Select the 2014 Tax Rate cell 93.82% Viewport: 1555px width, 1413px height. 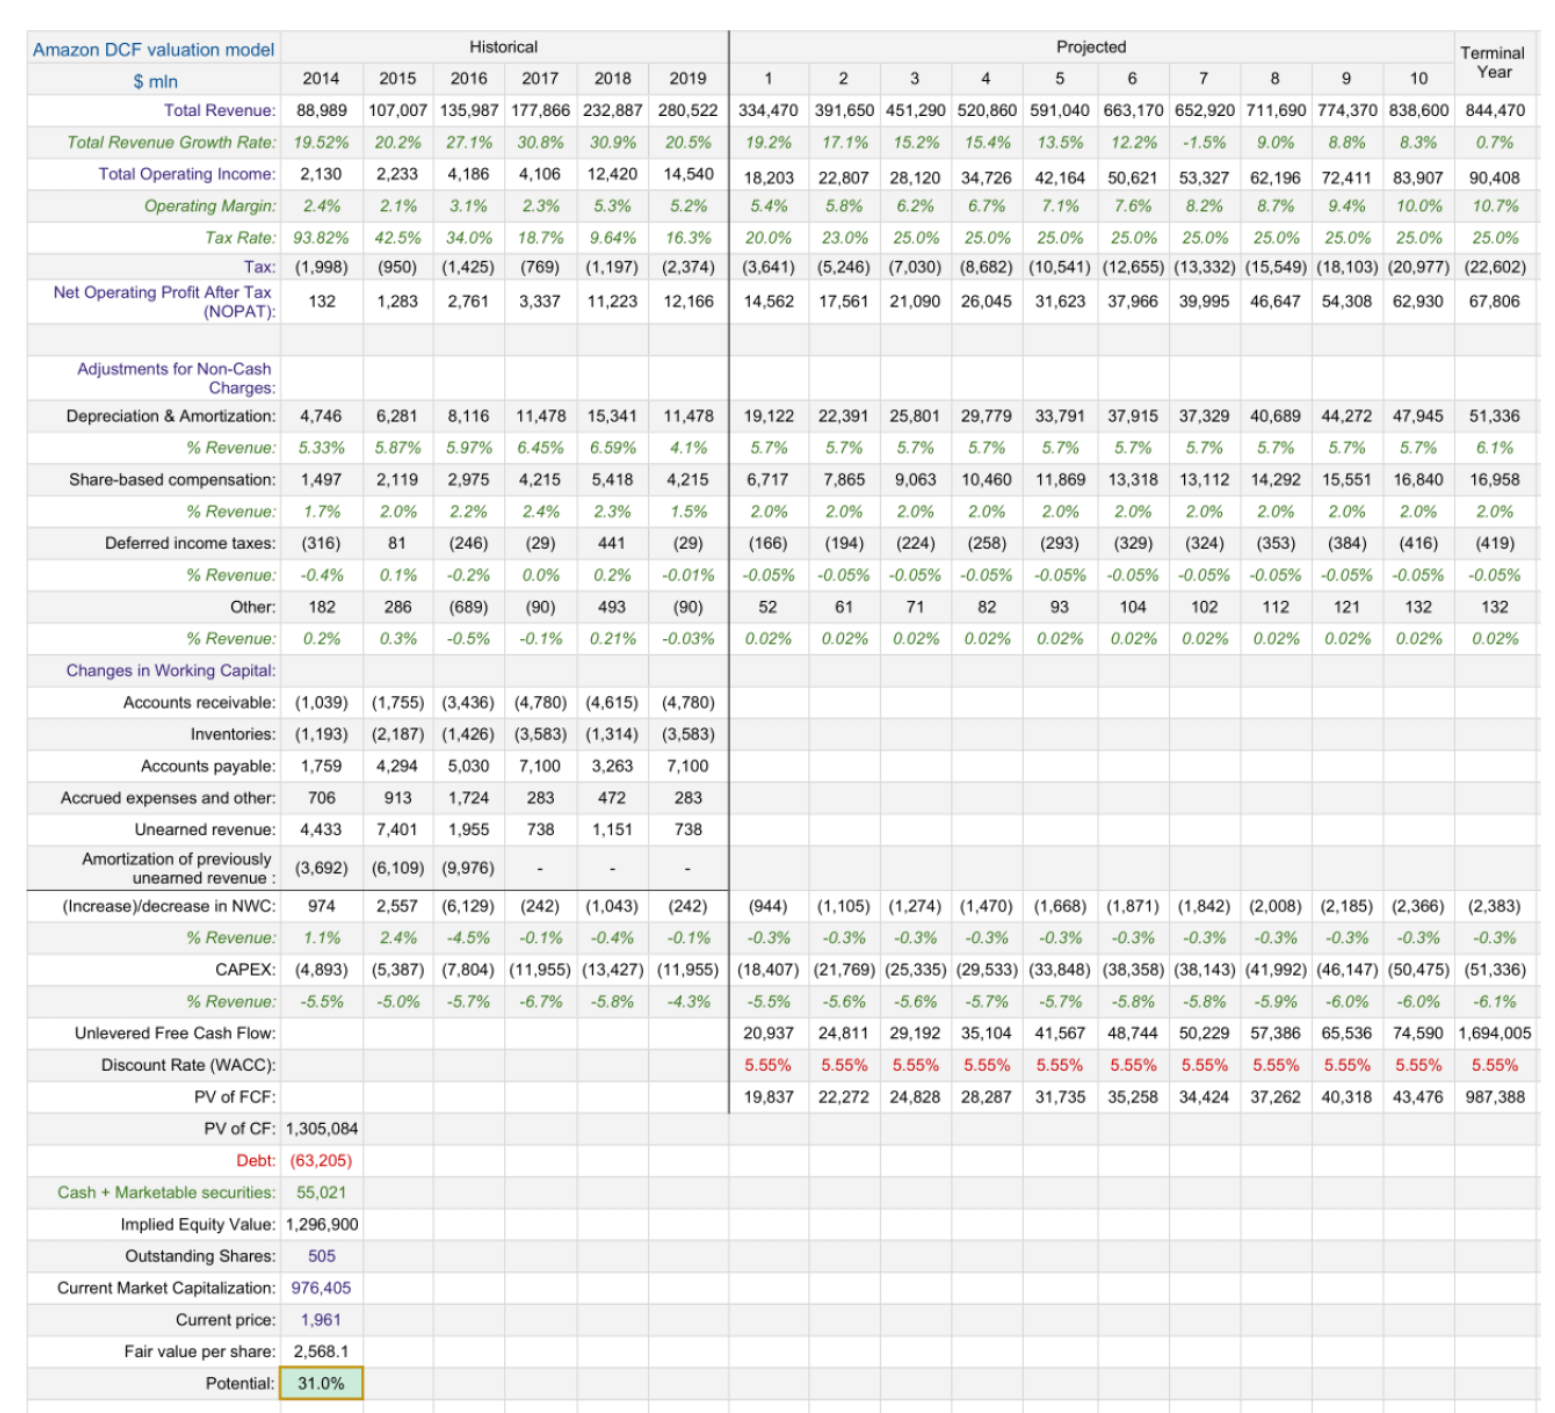point(321,238)
